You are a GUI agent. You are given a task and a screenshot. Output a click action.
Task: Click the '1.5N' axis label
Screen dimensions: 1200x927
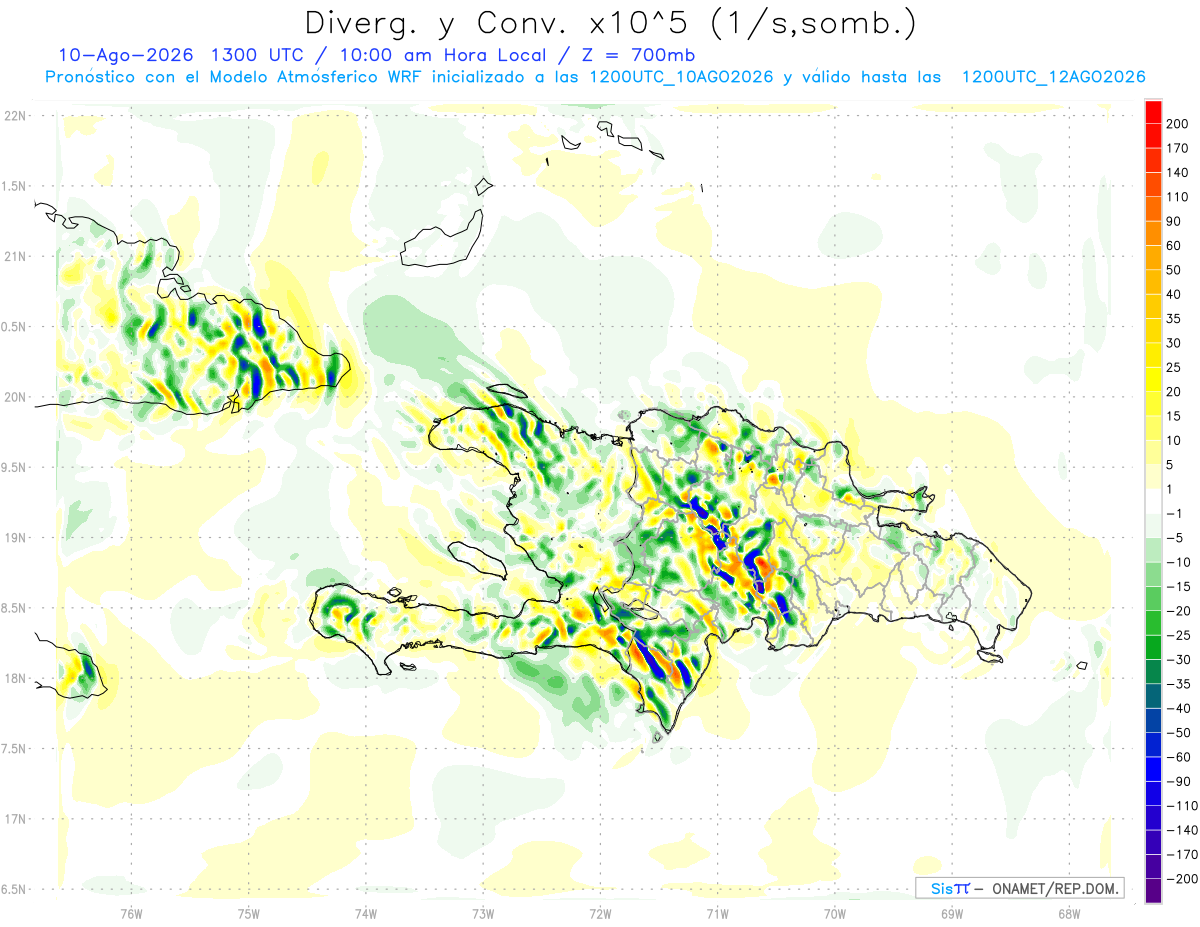pos(14,186)
